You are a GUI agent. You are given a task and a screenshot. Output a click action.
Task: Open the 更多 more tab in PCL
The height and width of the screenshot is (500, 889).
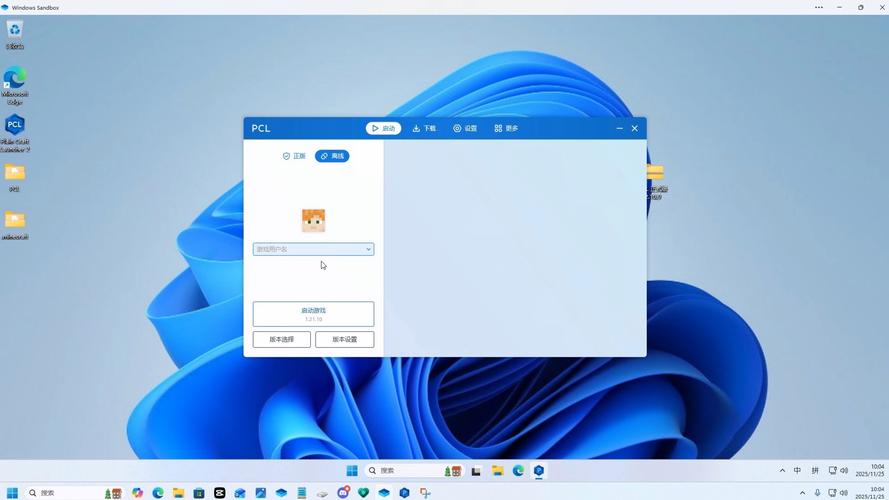coord(506,129)
